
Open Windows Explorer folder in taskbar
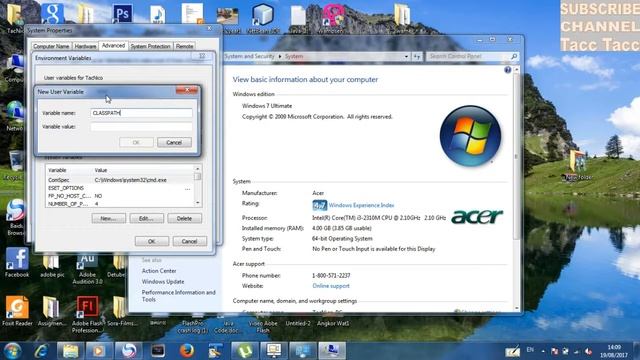(70, 351)
